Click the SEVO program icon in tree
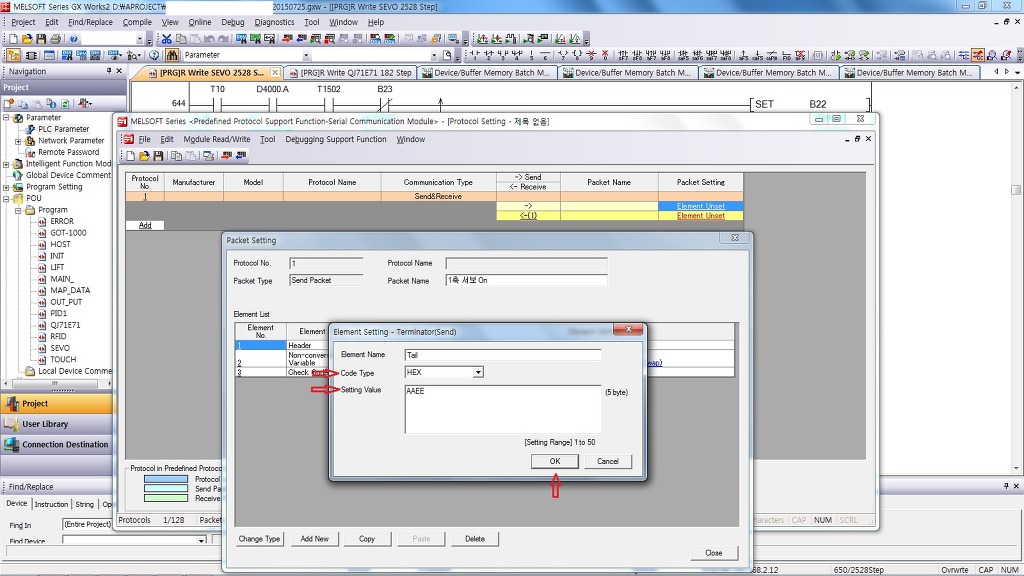The height and width of the screenshot is (576, 1024). tap(42, 348)
